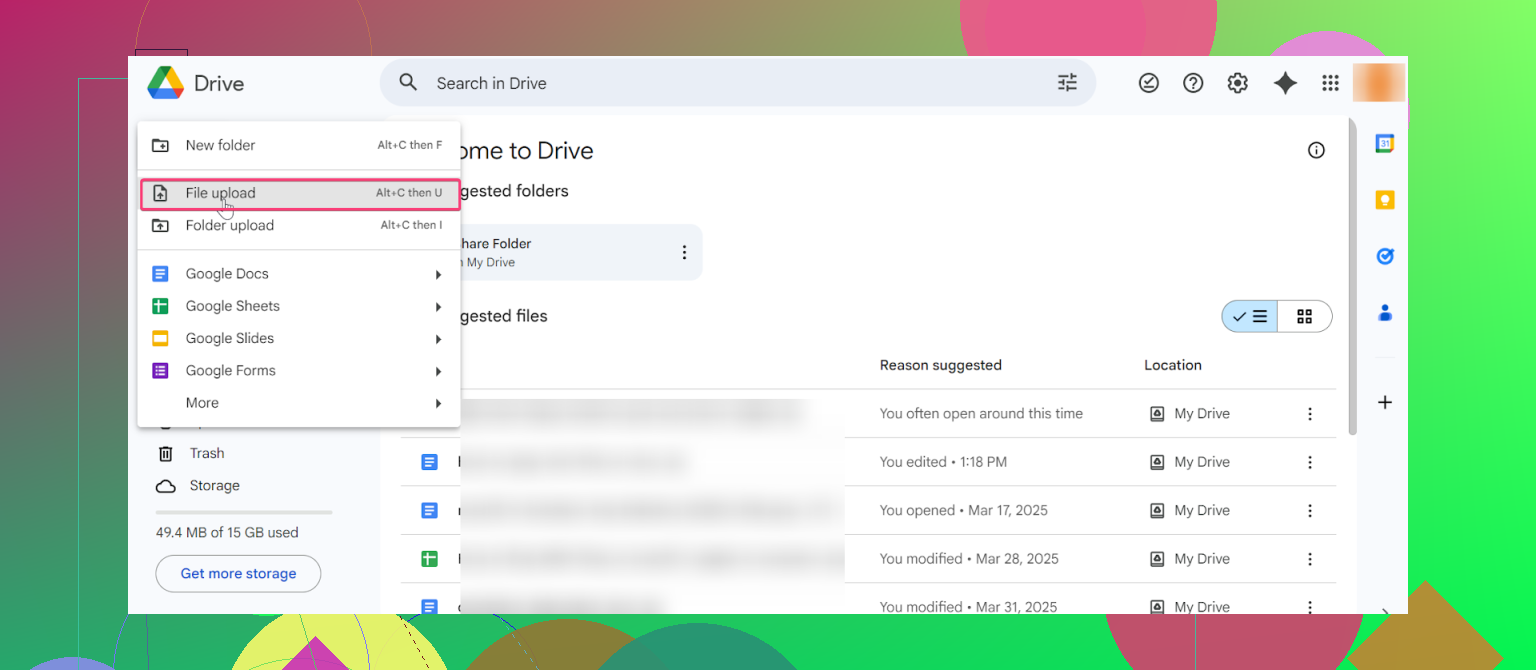
Task: Choose Google Sheets from the new menu
Action: 299,306
